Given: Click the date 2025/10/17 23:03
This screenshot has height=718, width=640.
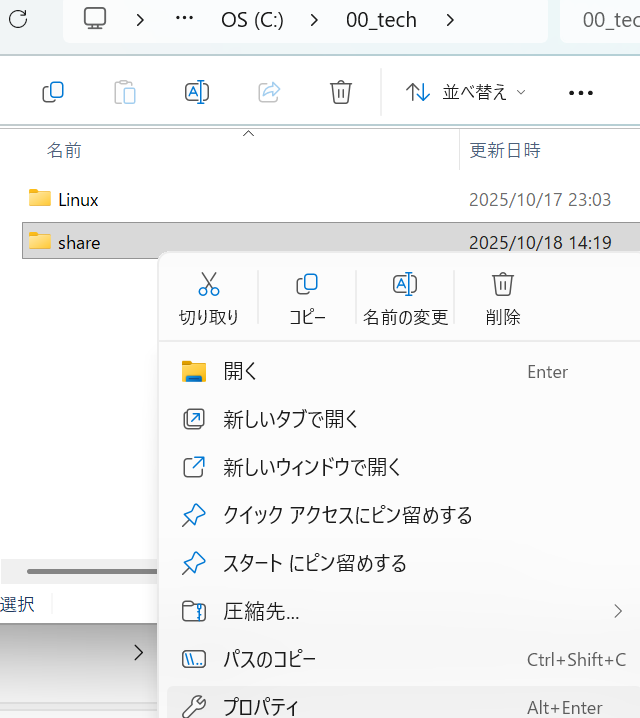Looking at the screenshot, I should click(540, 200).
